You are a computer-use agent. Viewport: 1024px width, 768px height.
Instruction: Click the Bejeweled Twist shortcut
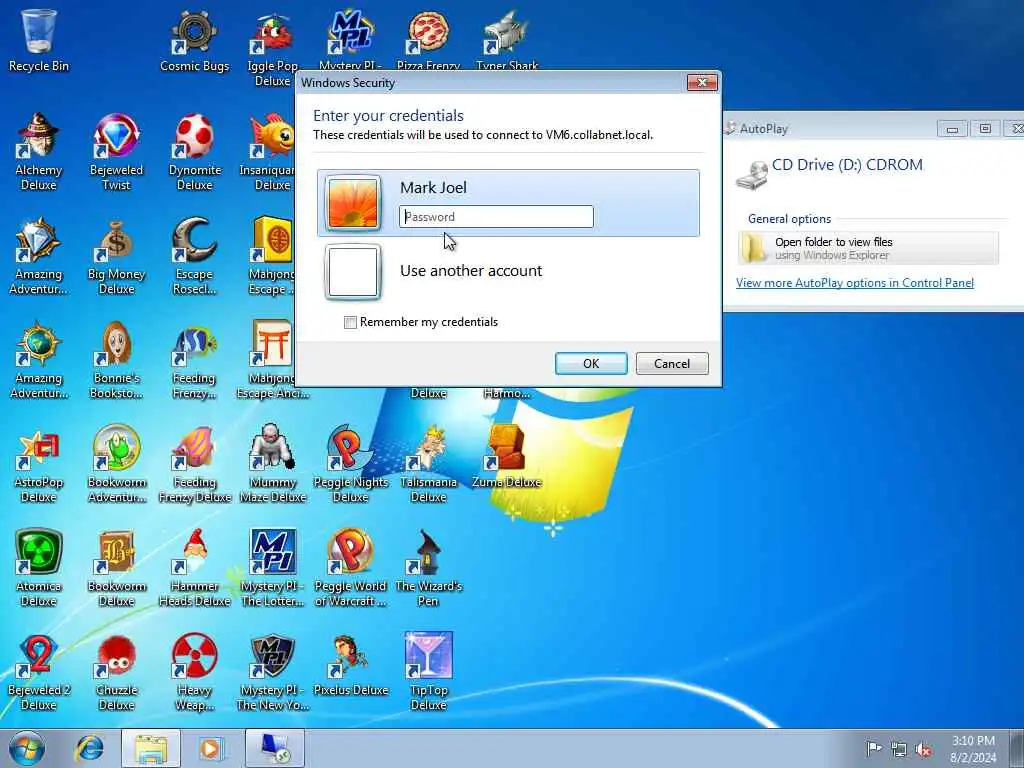point(116,152)
